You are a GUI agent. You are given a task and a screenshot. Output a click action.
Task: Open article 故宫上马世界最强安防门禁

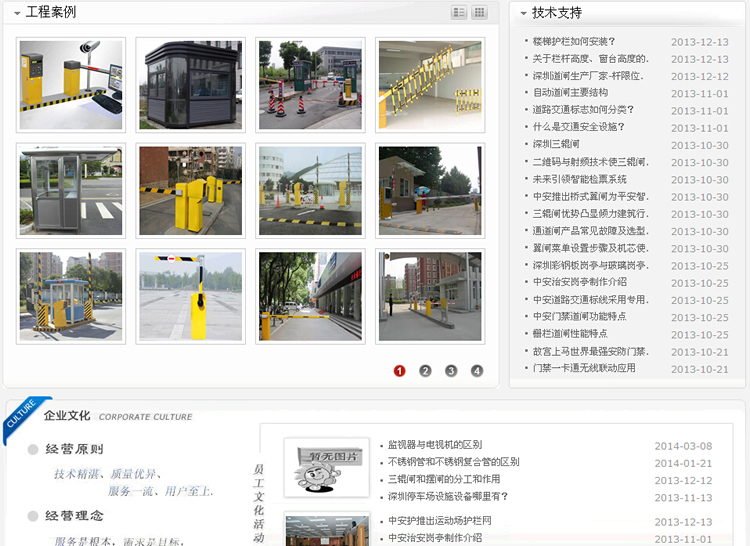click(x=591, y=351)
